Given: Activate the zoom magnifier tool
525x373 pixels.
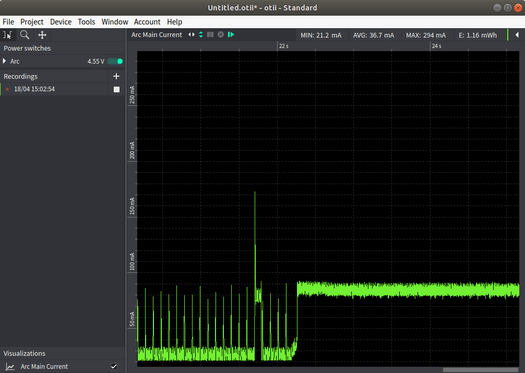Looking at the screenshot, I should point(24,35).
